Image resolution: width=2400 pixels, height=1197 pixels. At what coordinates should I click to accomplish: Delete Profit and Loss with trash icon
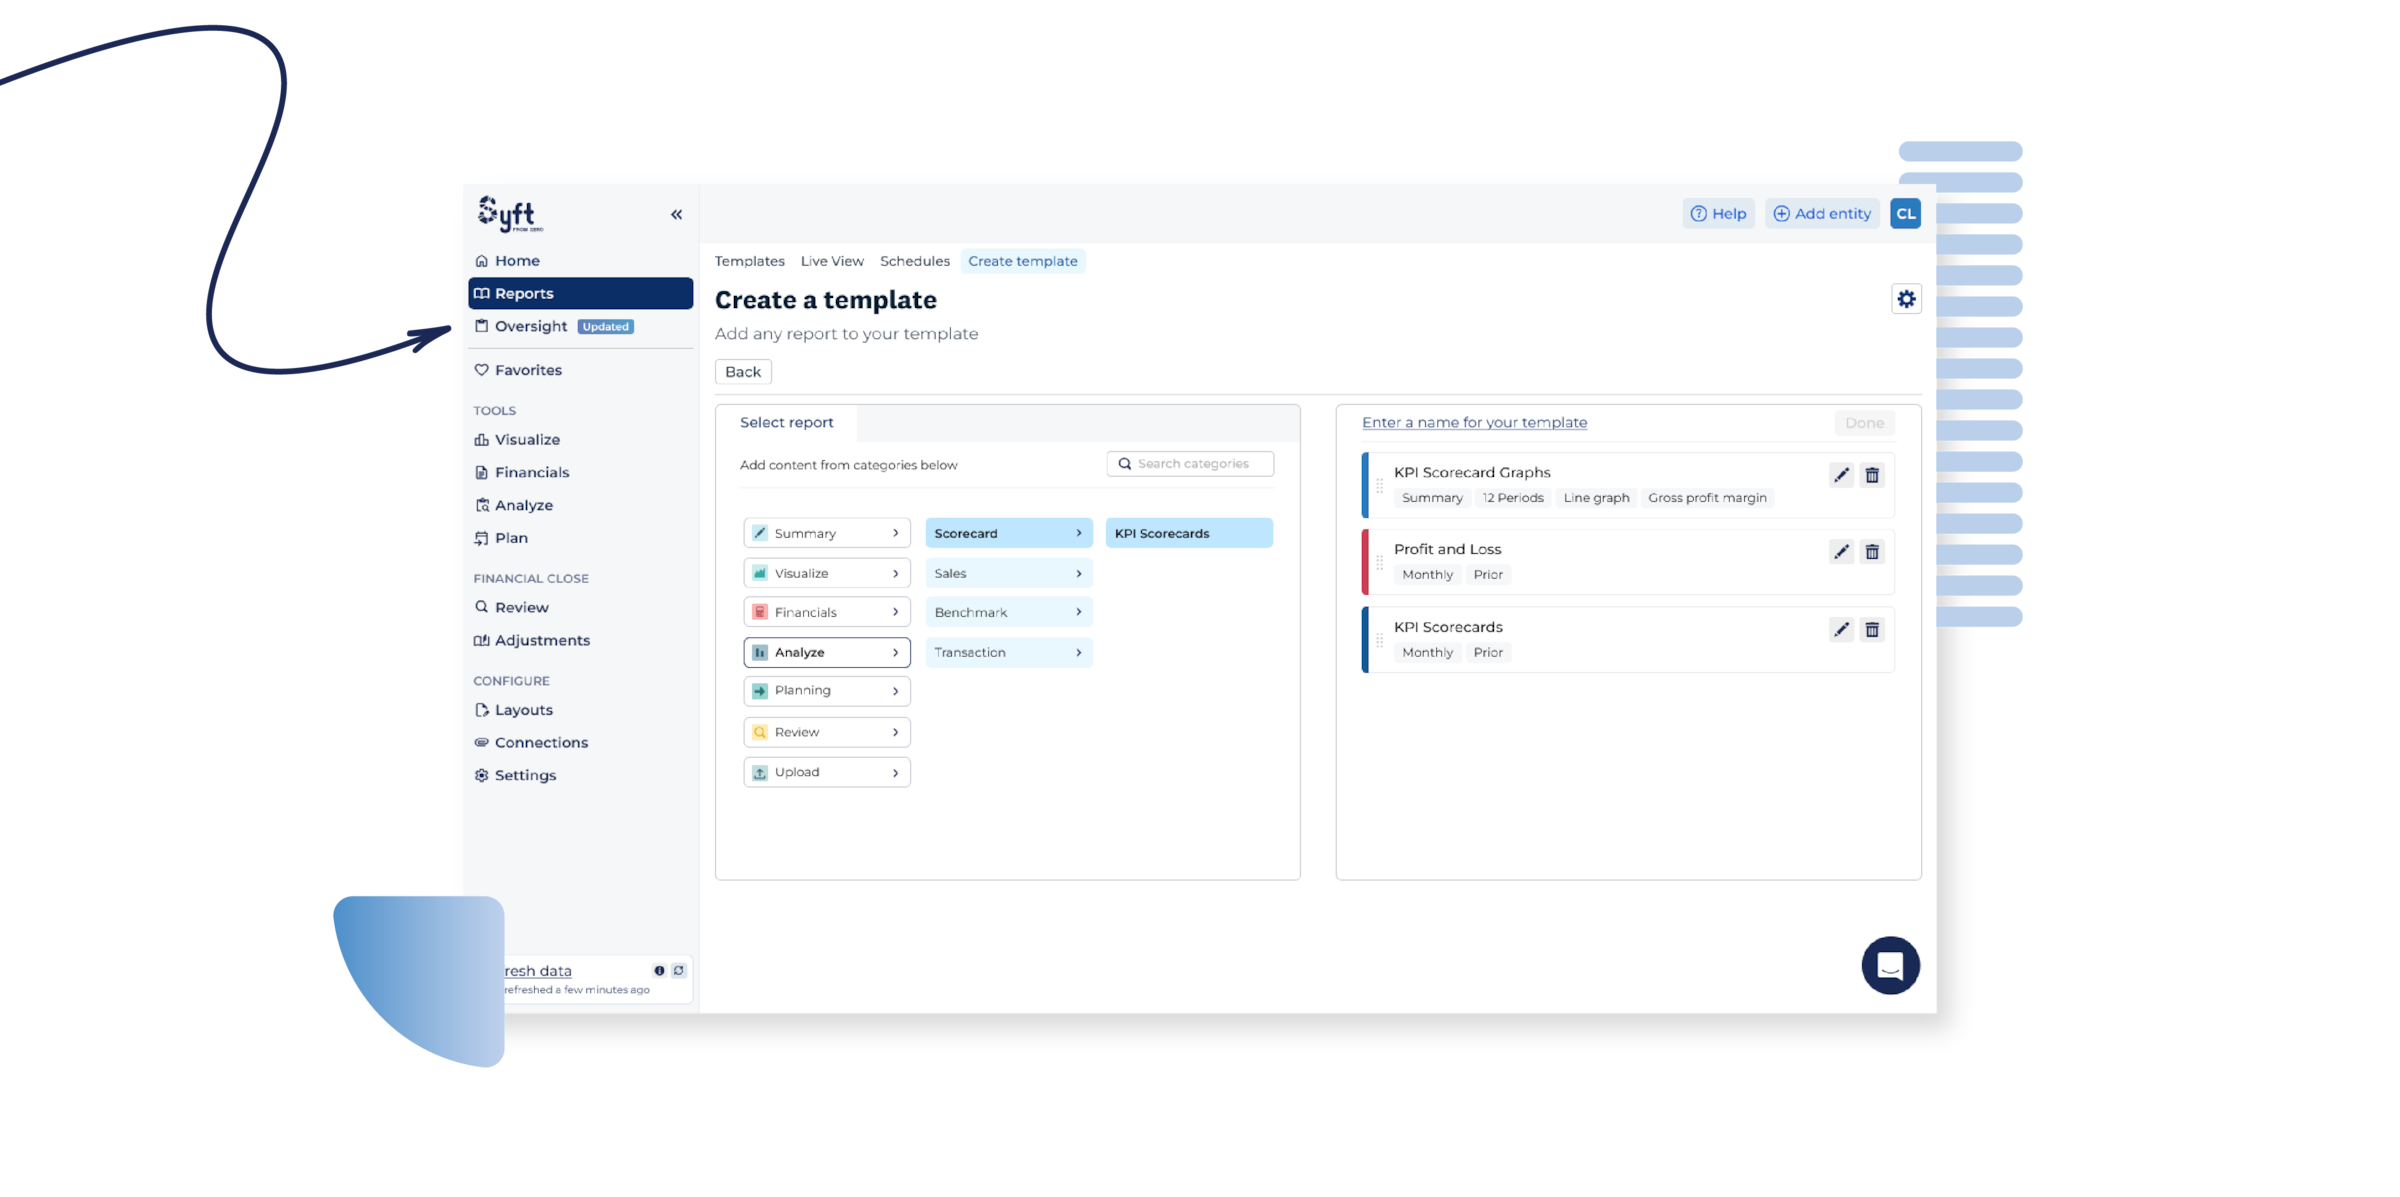pyautogui.click(x=1872, y=552)
